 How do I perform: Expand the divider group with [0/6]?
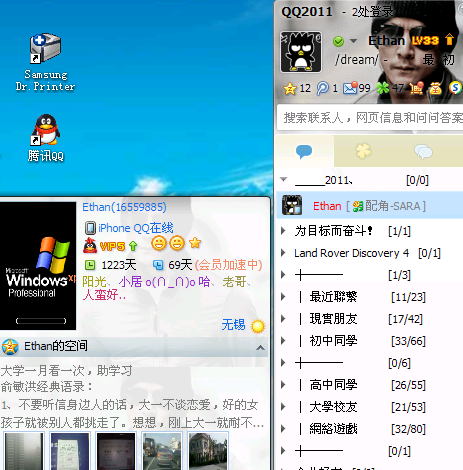click(x=283, y=363)
